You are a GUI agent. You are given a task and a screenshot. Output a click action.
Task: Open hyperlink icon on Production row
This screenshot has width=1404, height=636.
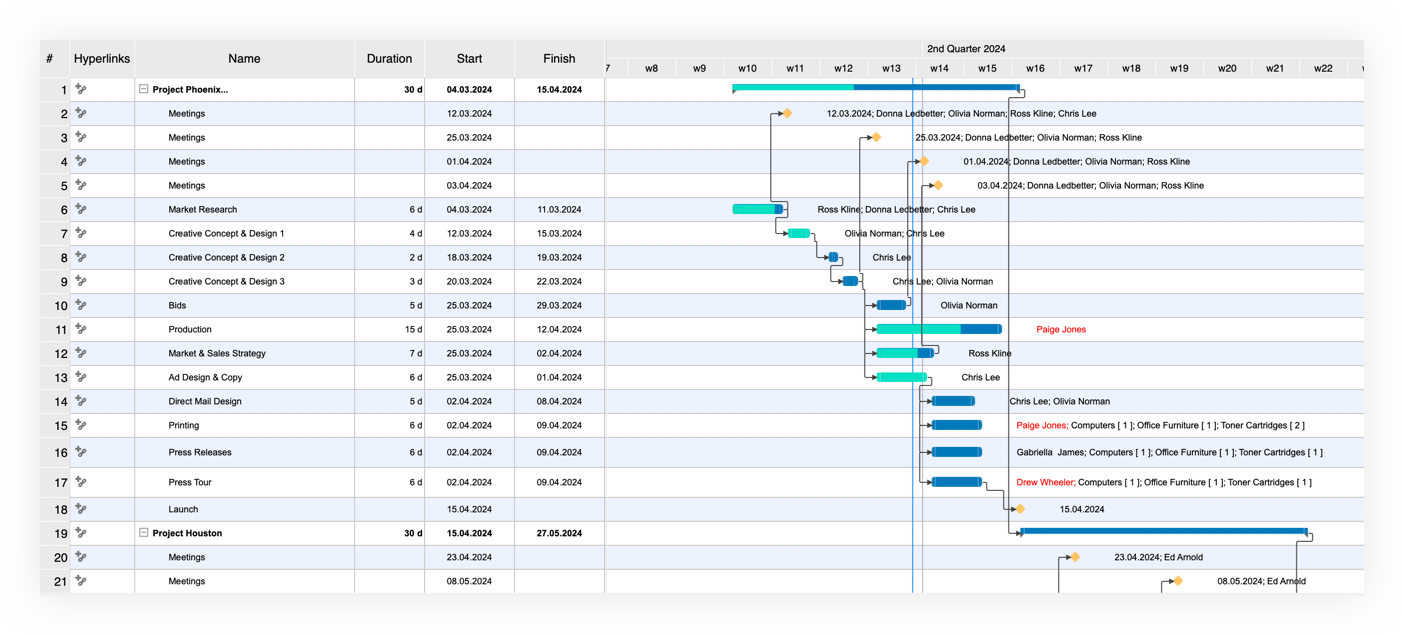click(81, 330)
